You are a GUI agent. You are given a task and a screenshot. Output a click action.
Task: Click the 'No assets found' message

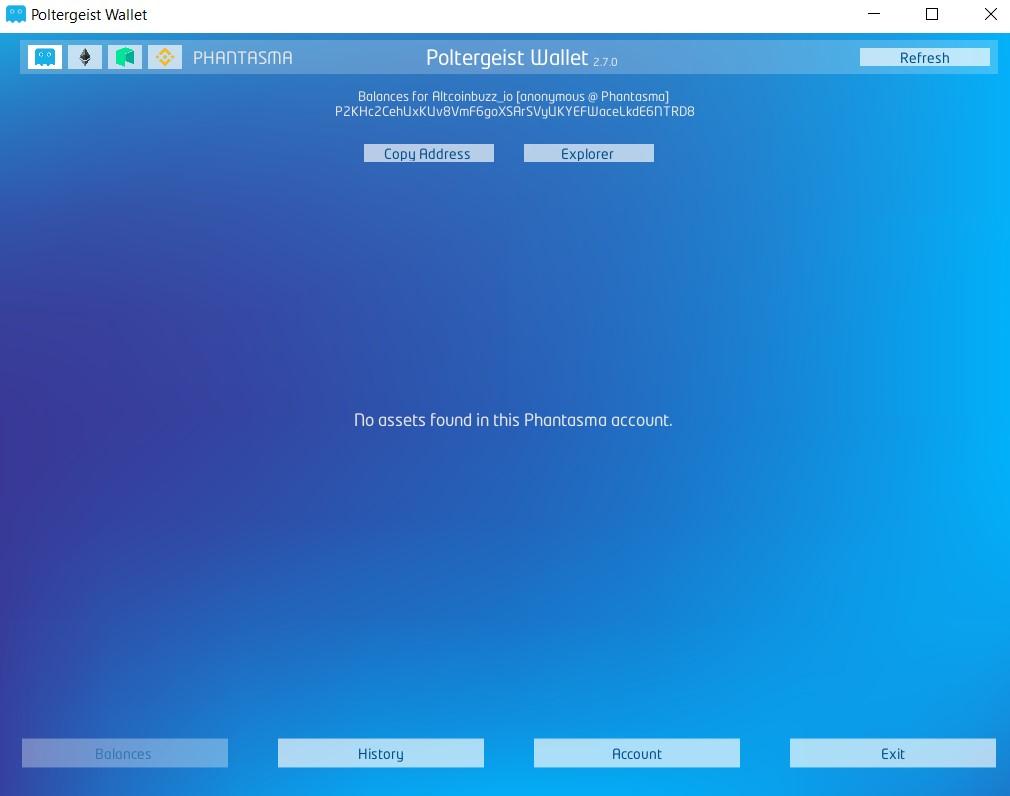click(513, 420)
